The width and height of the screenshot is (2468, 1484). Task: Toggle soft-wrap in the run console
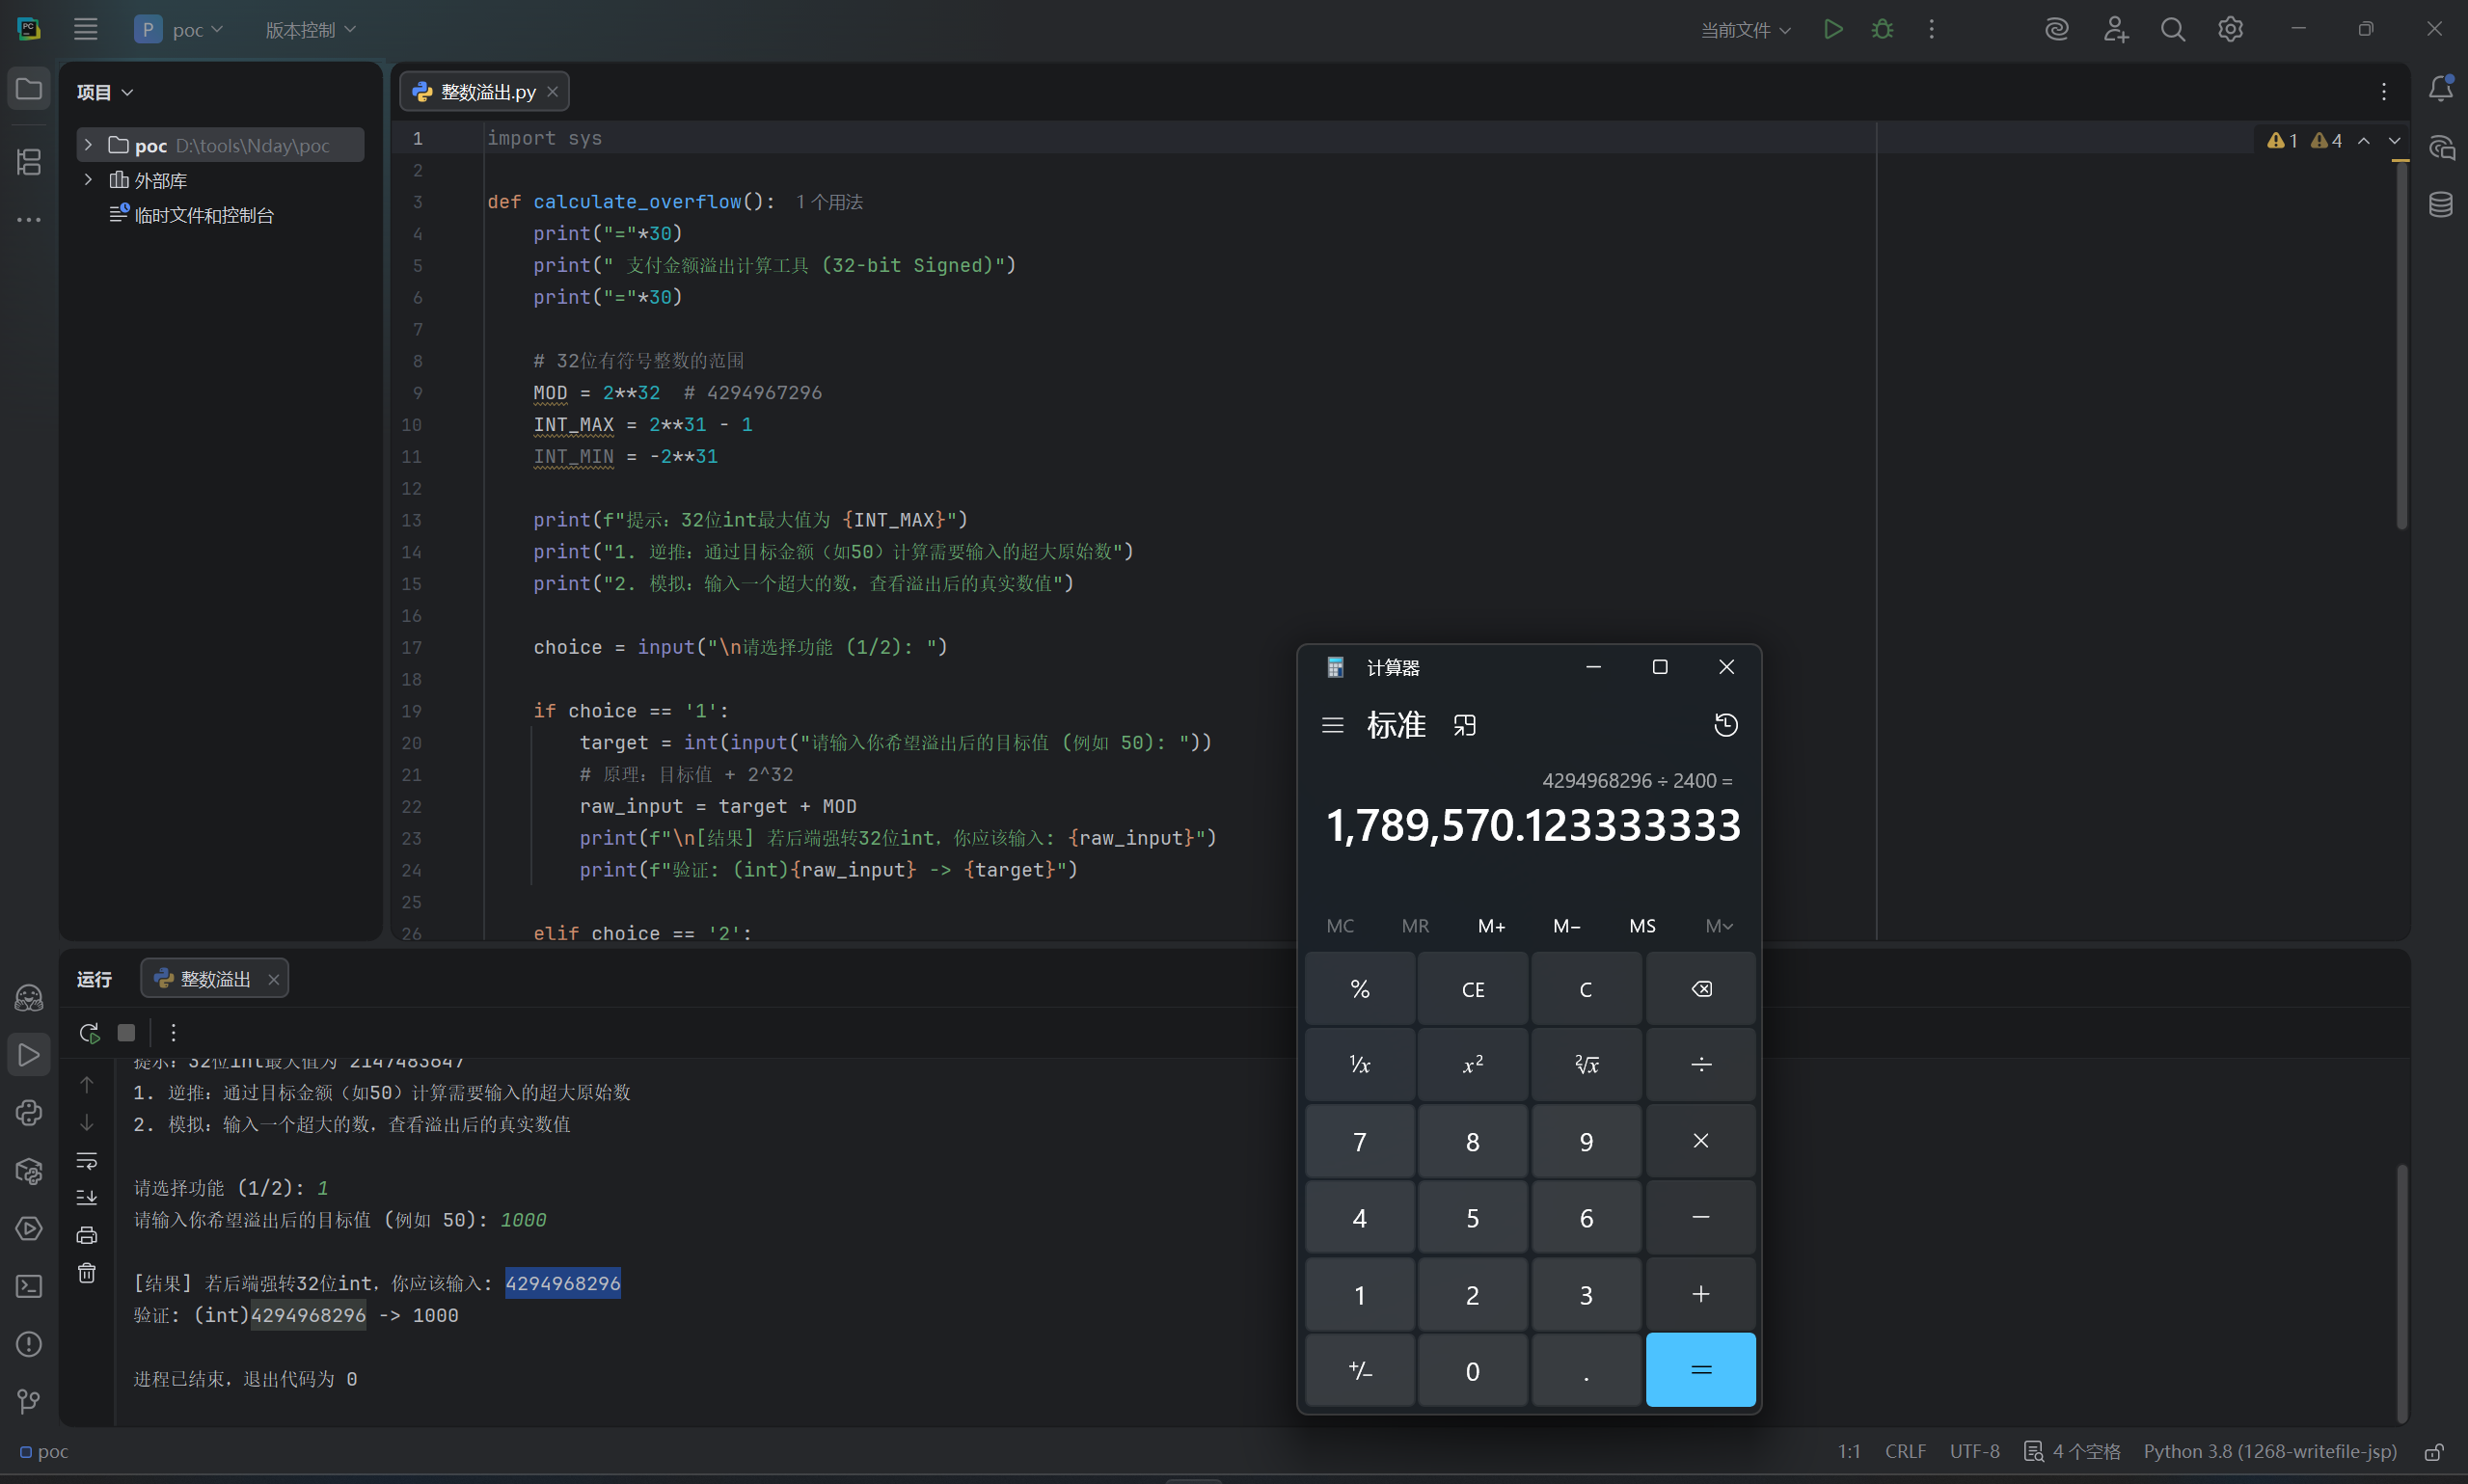click(87, 1160)
